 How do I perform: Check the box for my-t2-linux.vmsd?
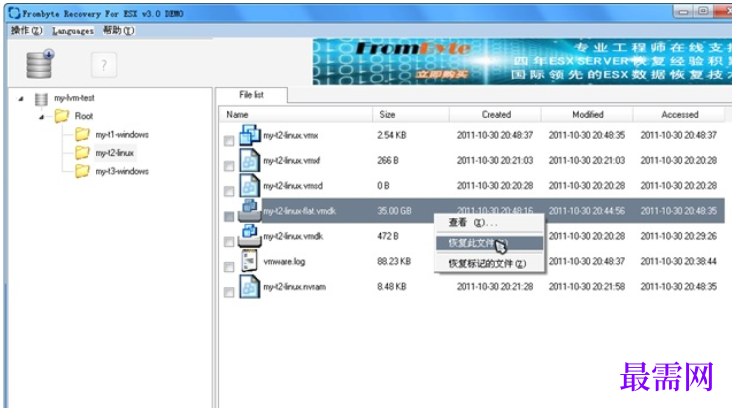coord(229,191)
